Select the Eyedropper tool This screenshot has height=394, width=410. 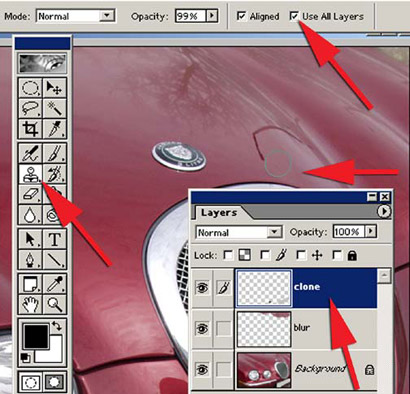click(x=54, y=284)
